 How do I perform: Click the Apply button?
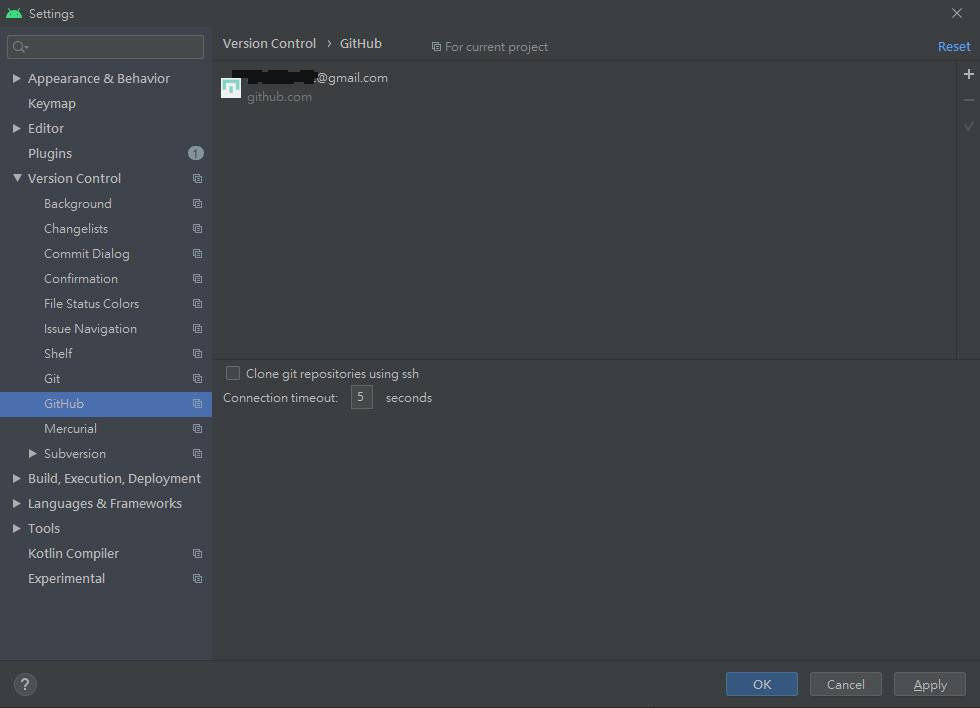[929, 684]
